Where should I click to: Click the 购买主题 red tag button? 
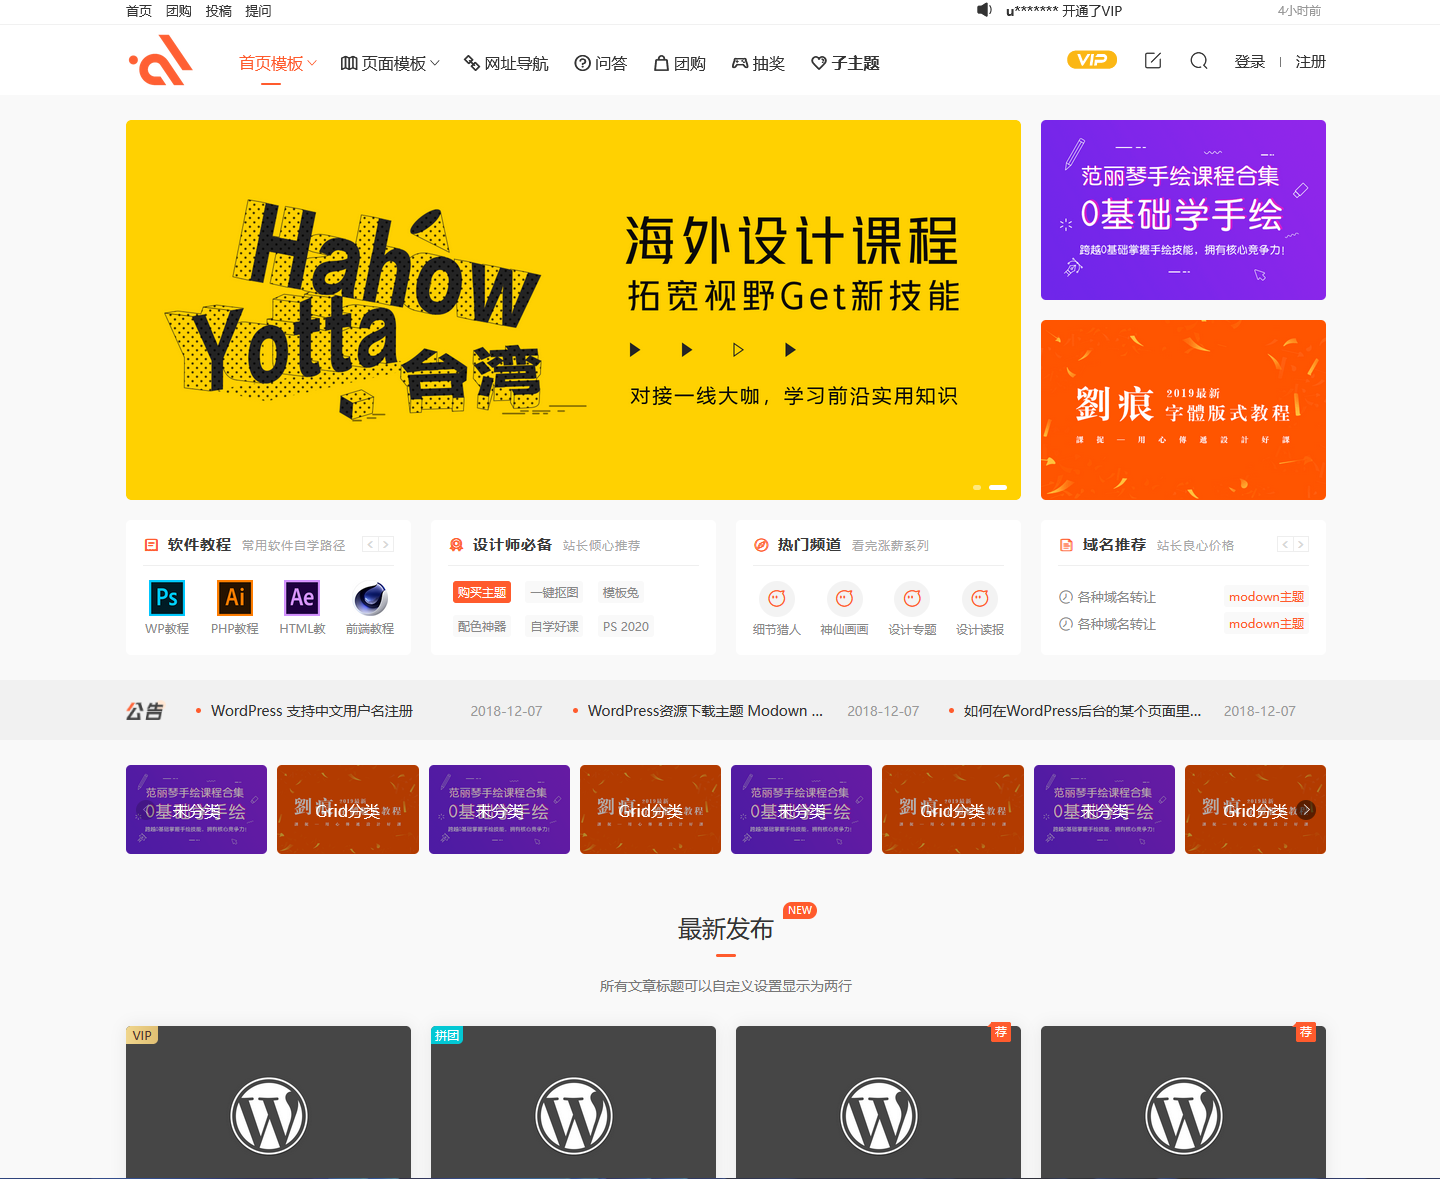pyautogui.click(x=482, y=593)
